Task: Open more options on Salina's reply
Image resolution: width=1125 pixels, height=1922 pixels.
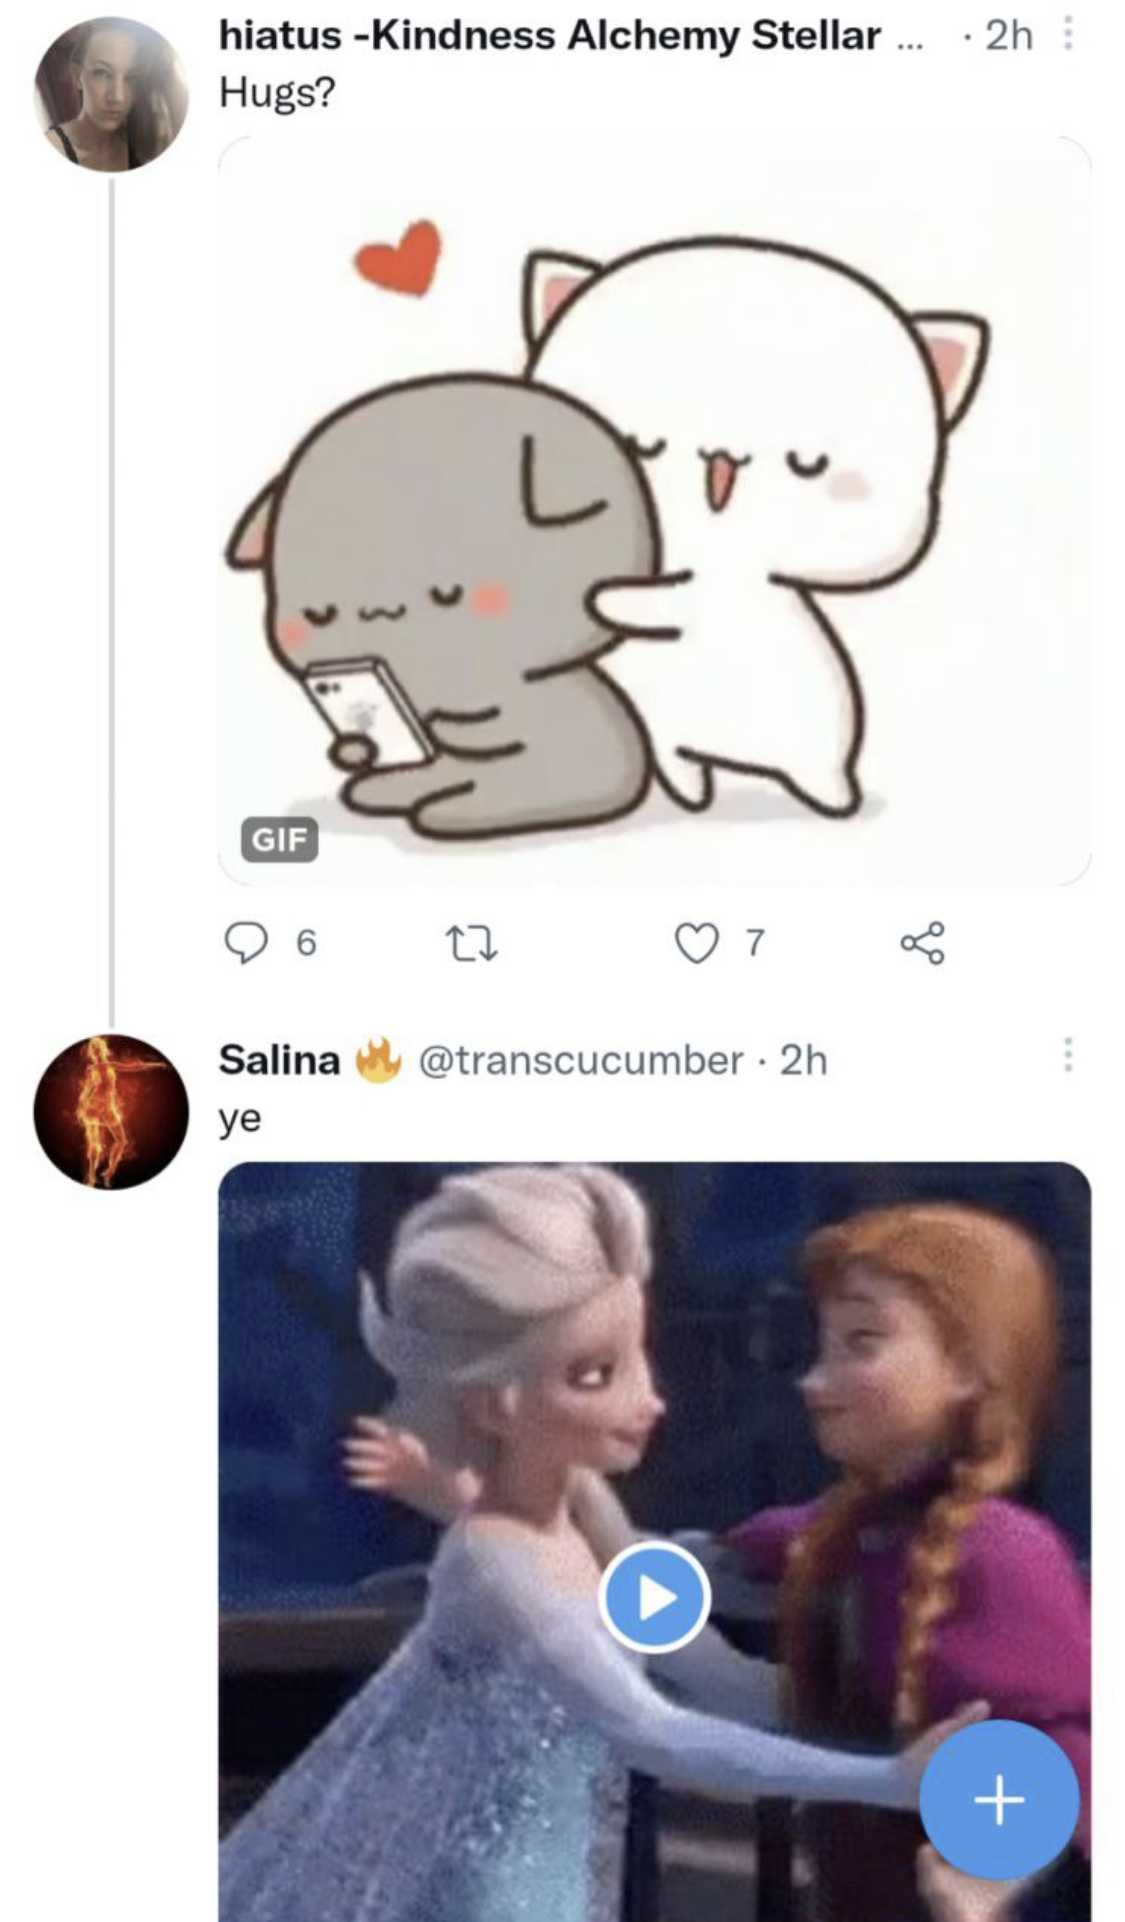Action: (1067, 1055)
